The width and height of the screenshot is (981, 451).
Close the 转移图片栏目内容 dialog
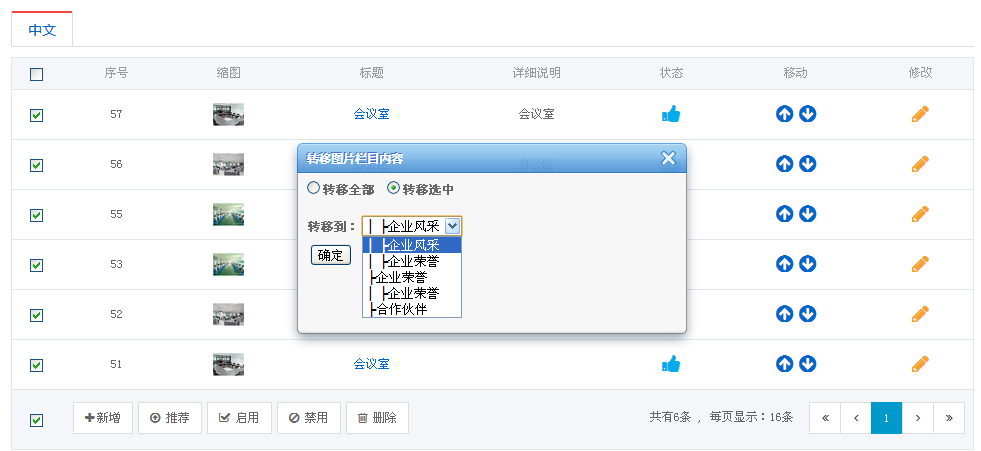pyautogui.click(x=668, y=158)
